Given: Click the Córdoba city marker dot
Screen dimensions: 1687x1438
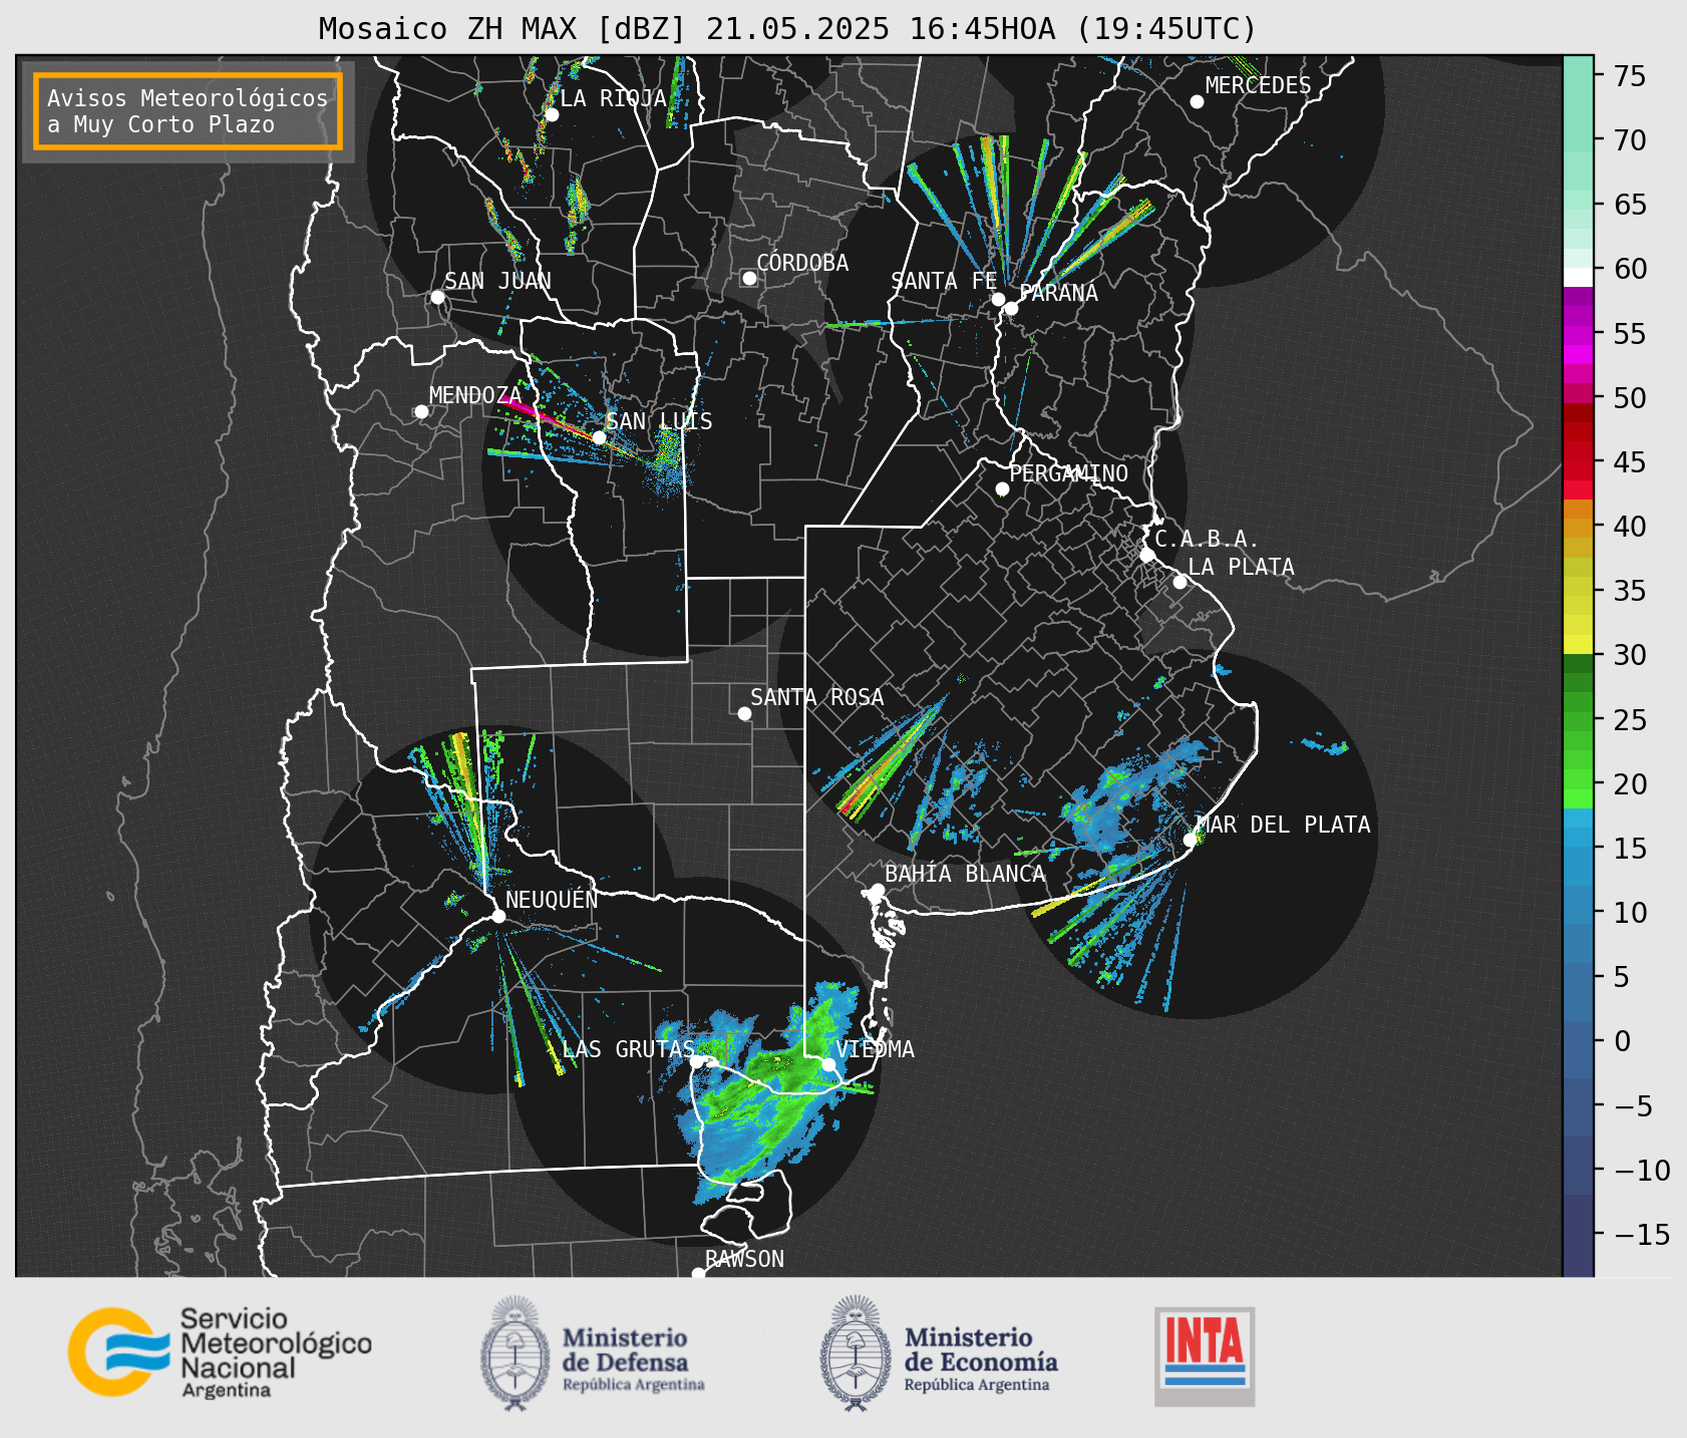Looking at the screenshot, I should [749, 278].
